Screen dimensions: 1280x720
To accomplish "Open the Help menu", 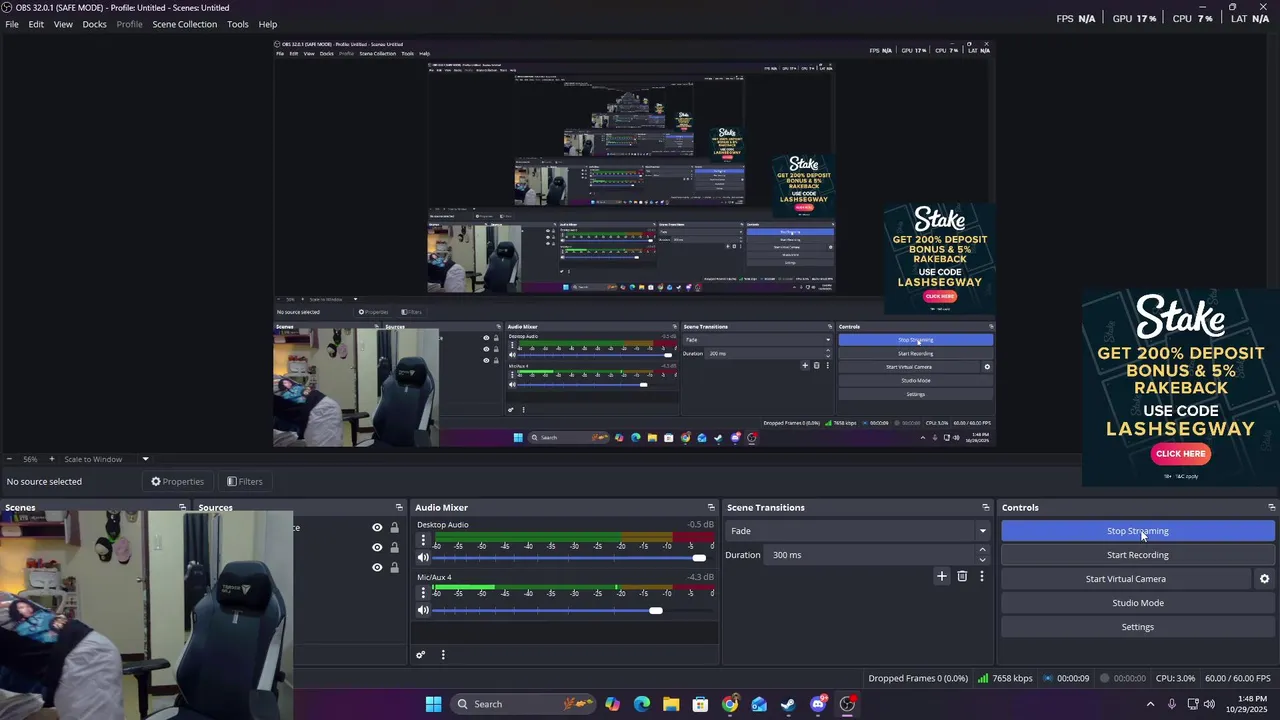I will click(268, 24).
